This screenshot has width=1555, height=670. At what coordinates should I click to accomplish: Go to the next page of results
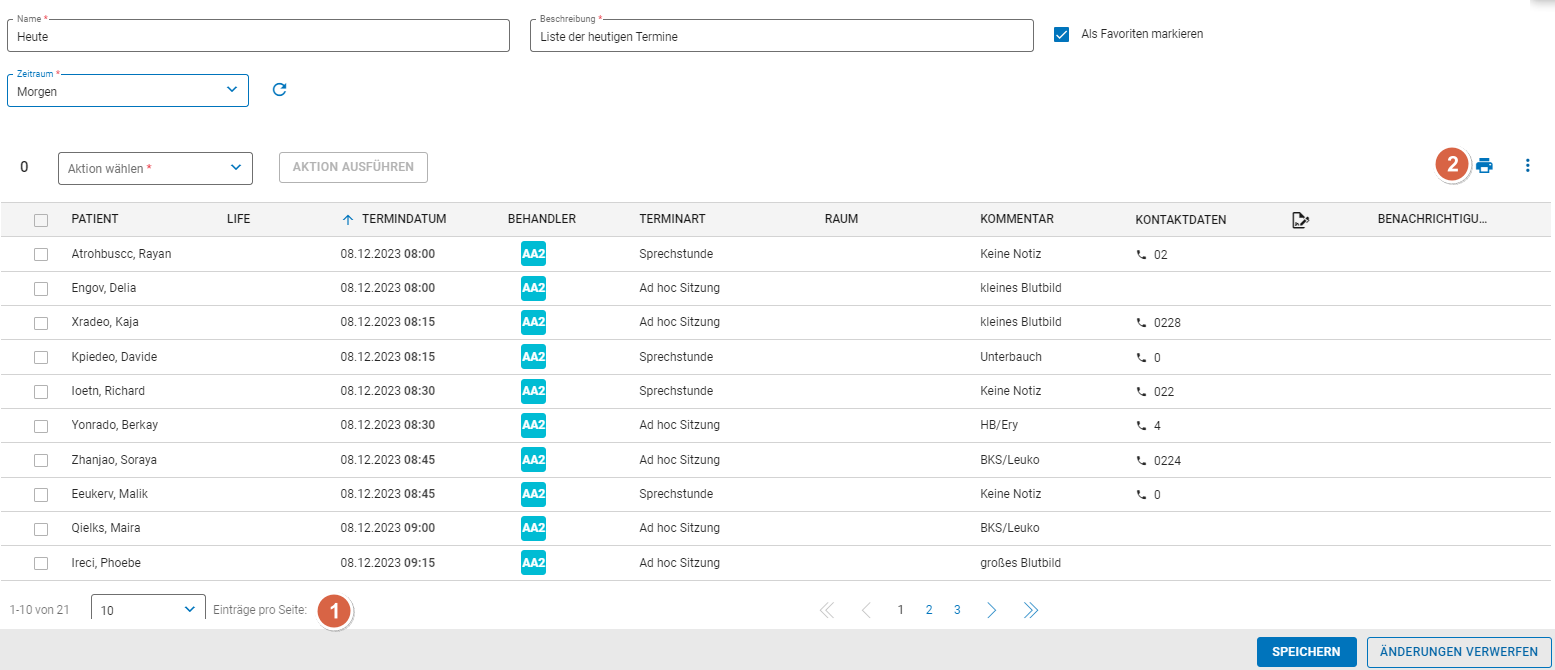[991, 610]
